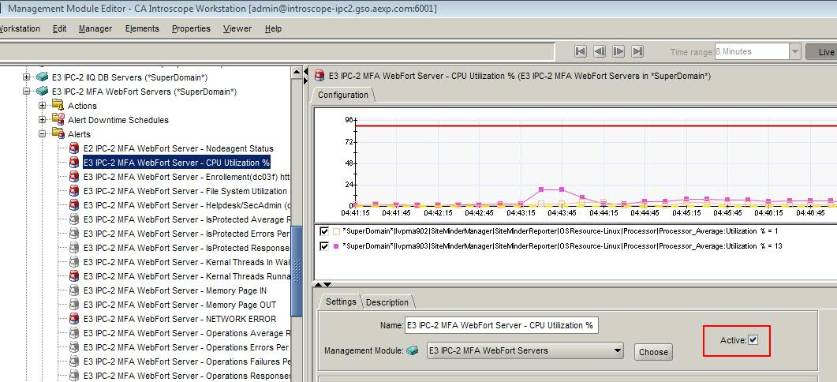837x382 pixels.
Task: Click the Operations Errors Per alert icon
Action: [74, 347]
